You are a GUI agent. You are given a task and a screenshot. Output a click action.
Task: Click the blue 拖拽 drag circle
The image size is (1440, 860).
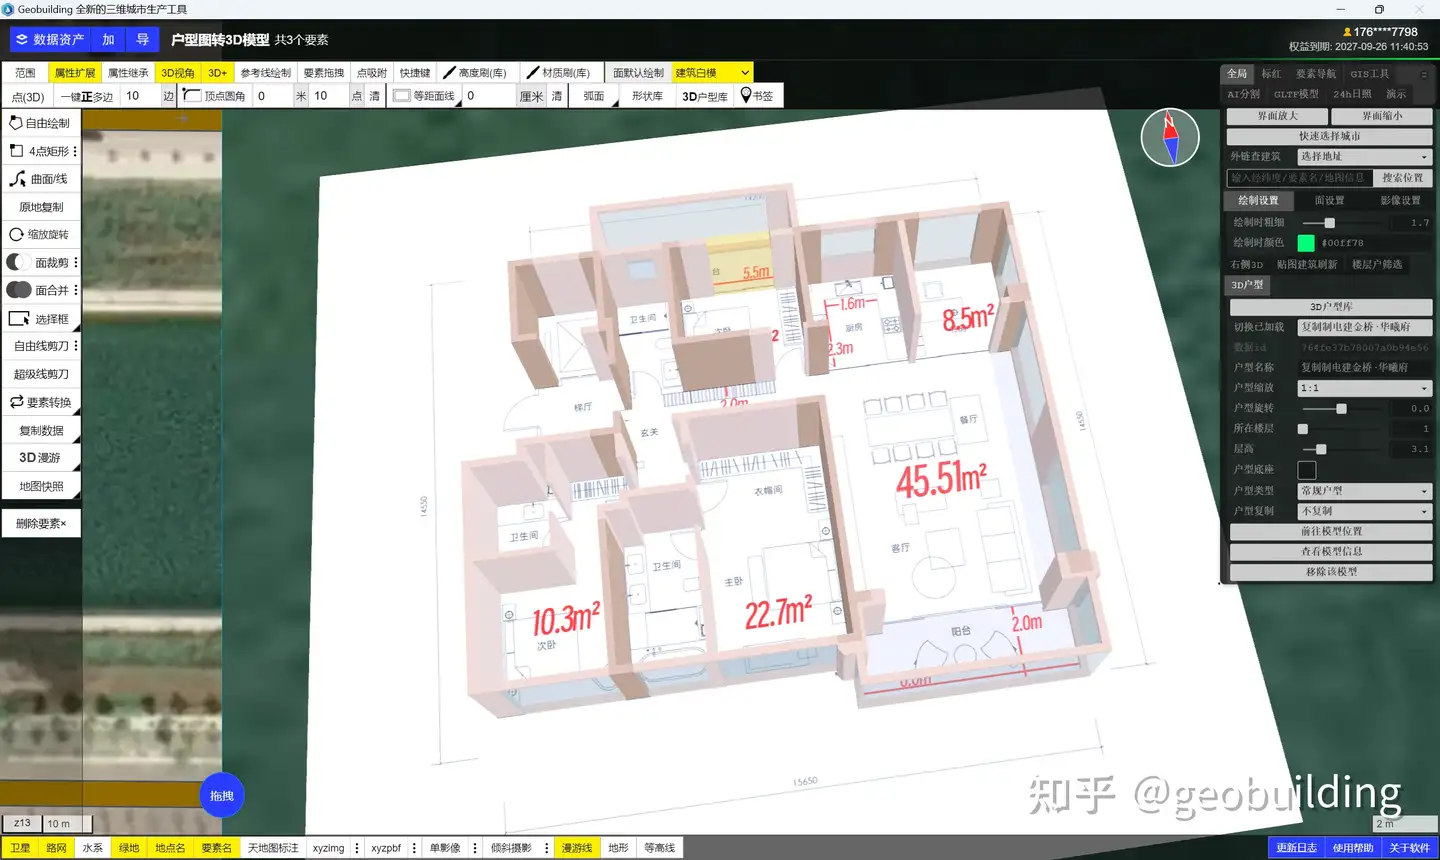tap(222, 796)
